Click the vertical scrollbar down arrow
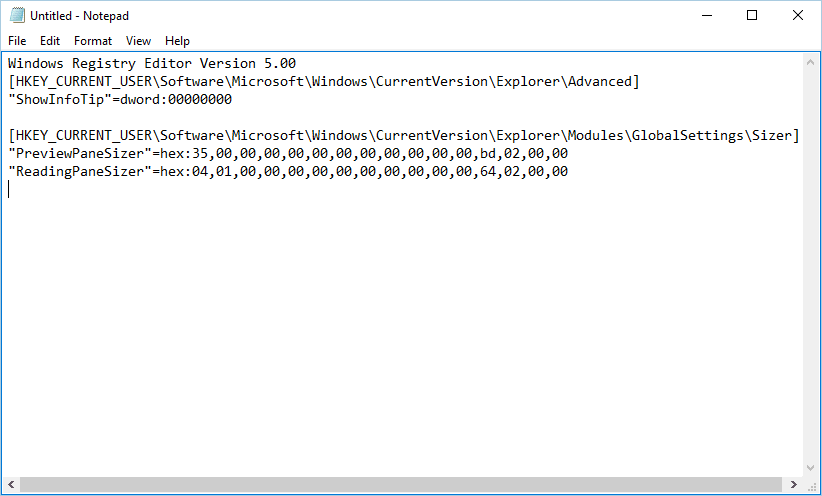Image resolution: width=822 pixels, height=496 pixels. [810, 468]
